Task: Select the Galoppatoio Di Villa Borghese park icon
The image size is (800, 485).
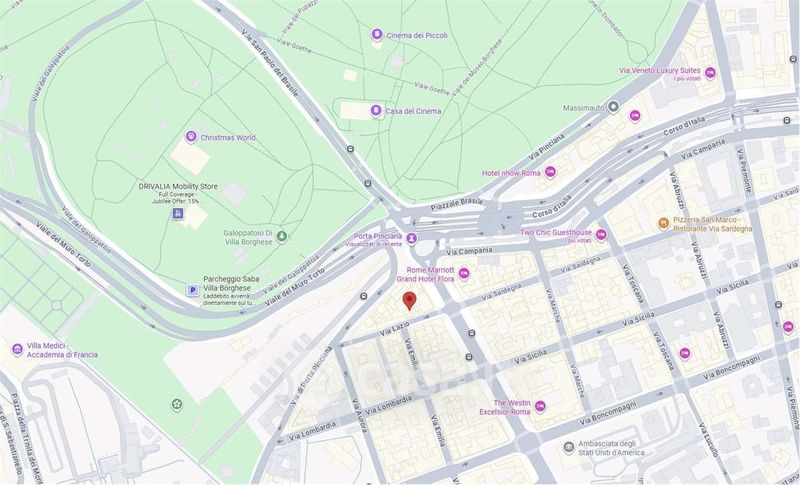Action: 282,236
